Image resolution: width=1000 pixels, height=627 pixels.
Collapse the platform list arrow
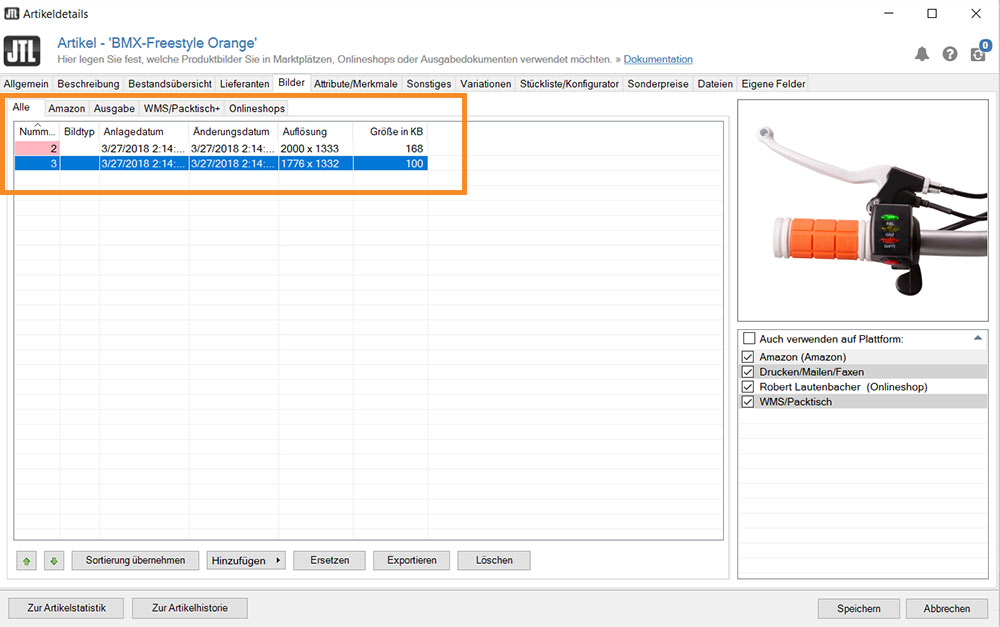coord(978,339)
